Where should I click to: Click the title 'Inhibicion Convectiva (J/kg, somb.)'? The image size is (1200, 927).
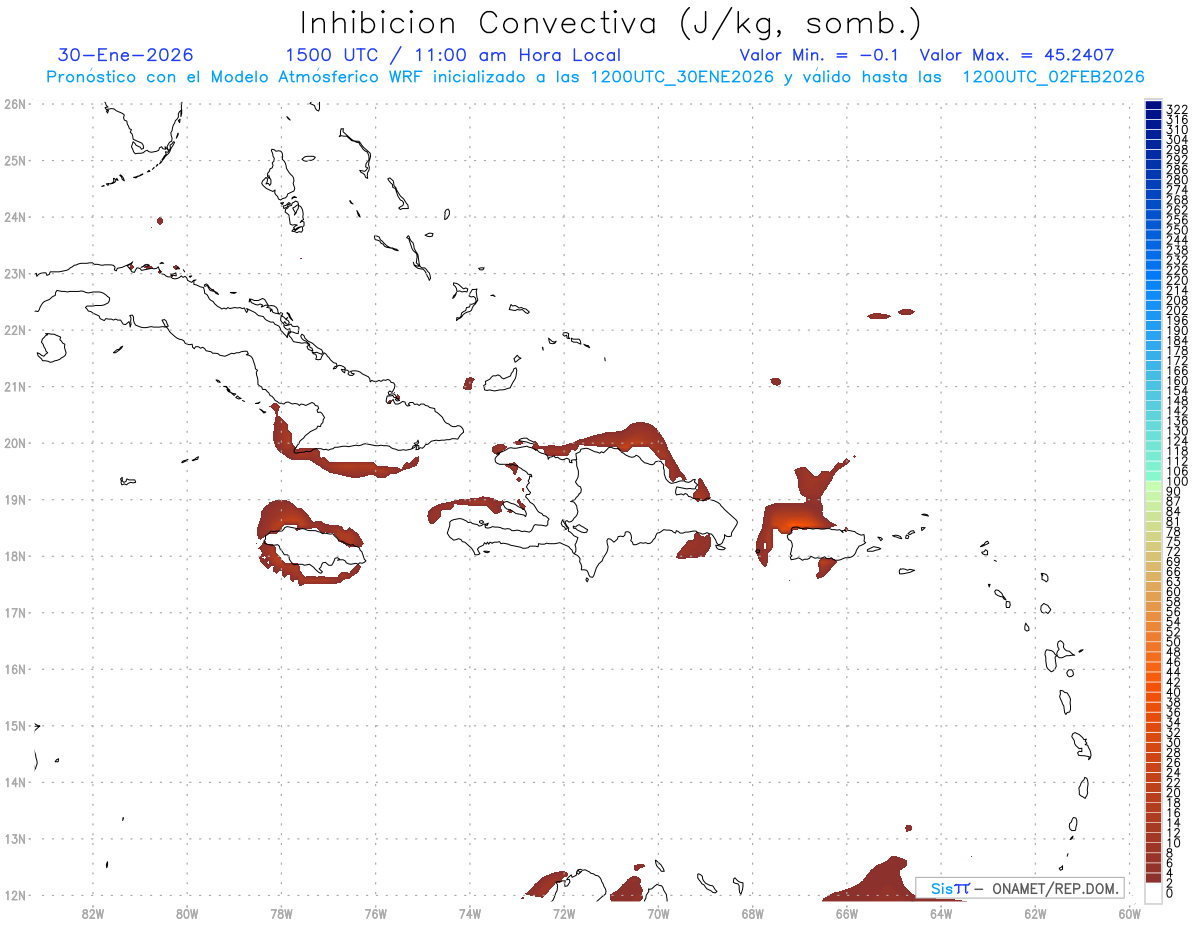(x=610, y=24)
